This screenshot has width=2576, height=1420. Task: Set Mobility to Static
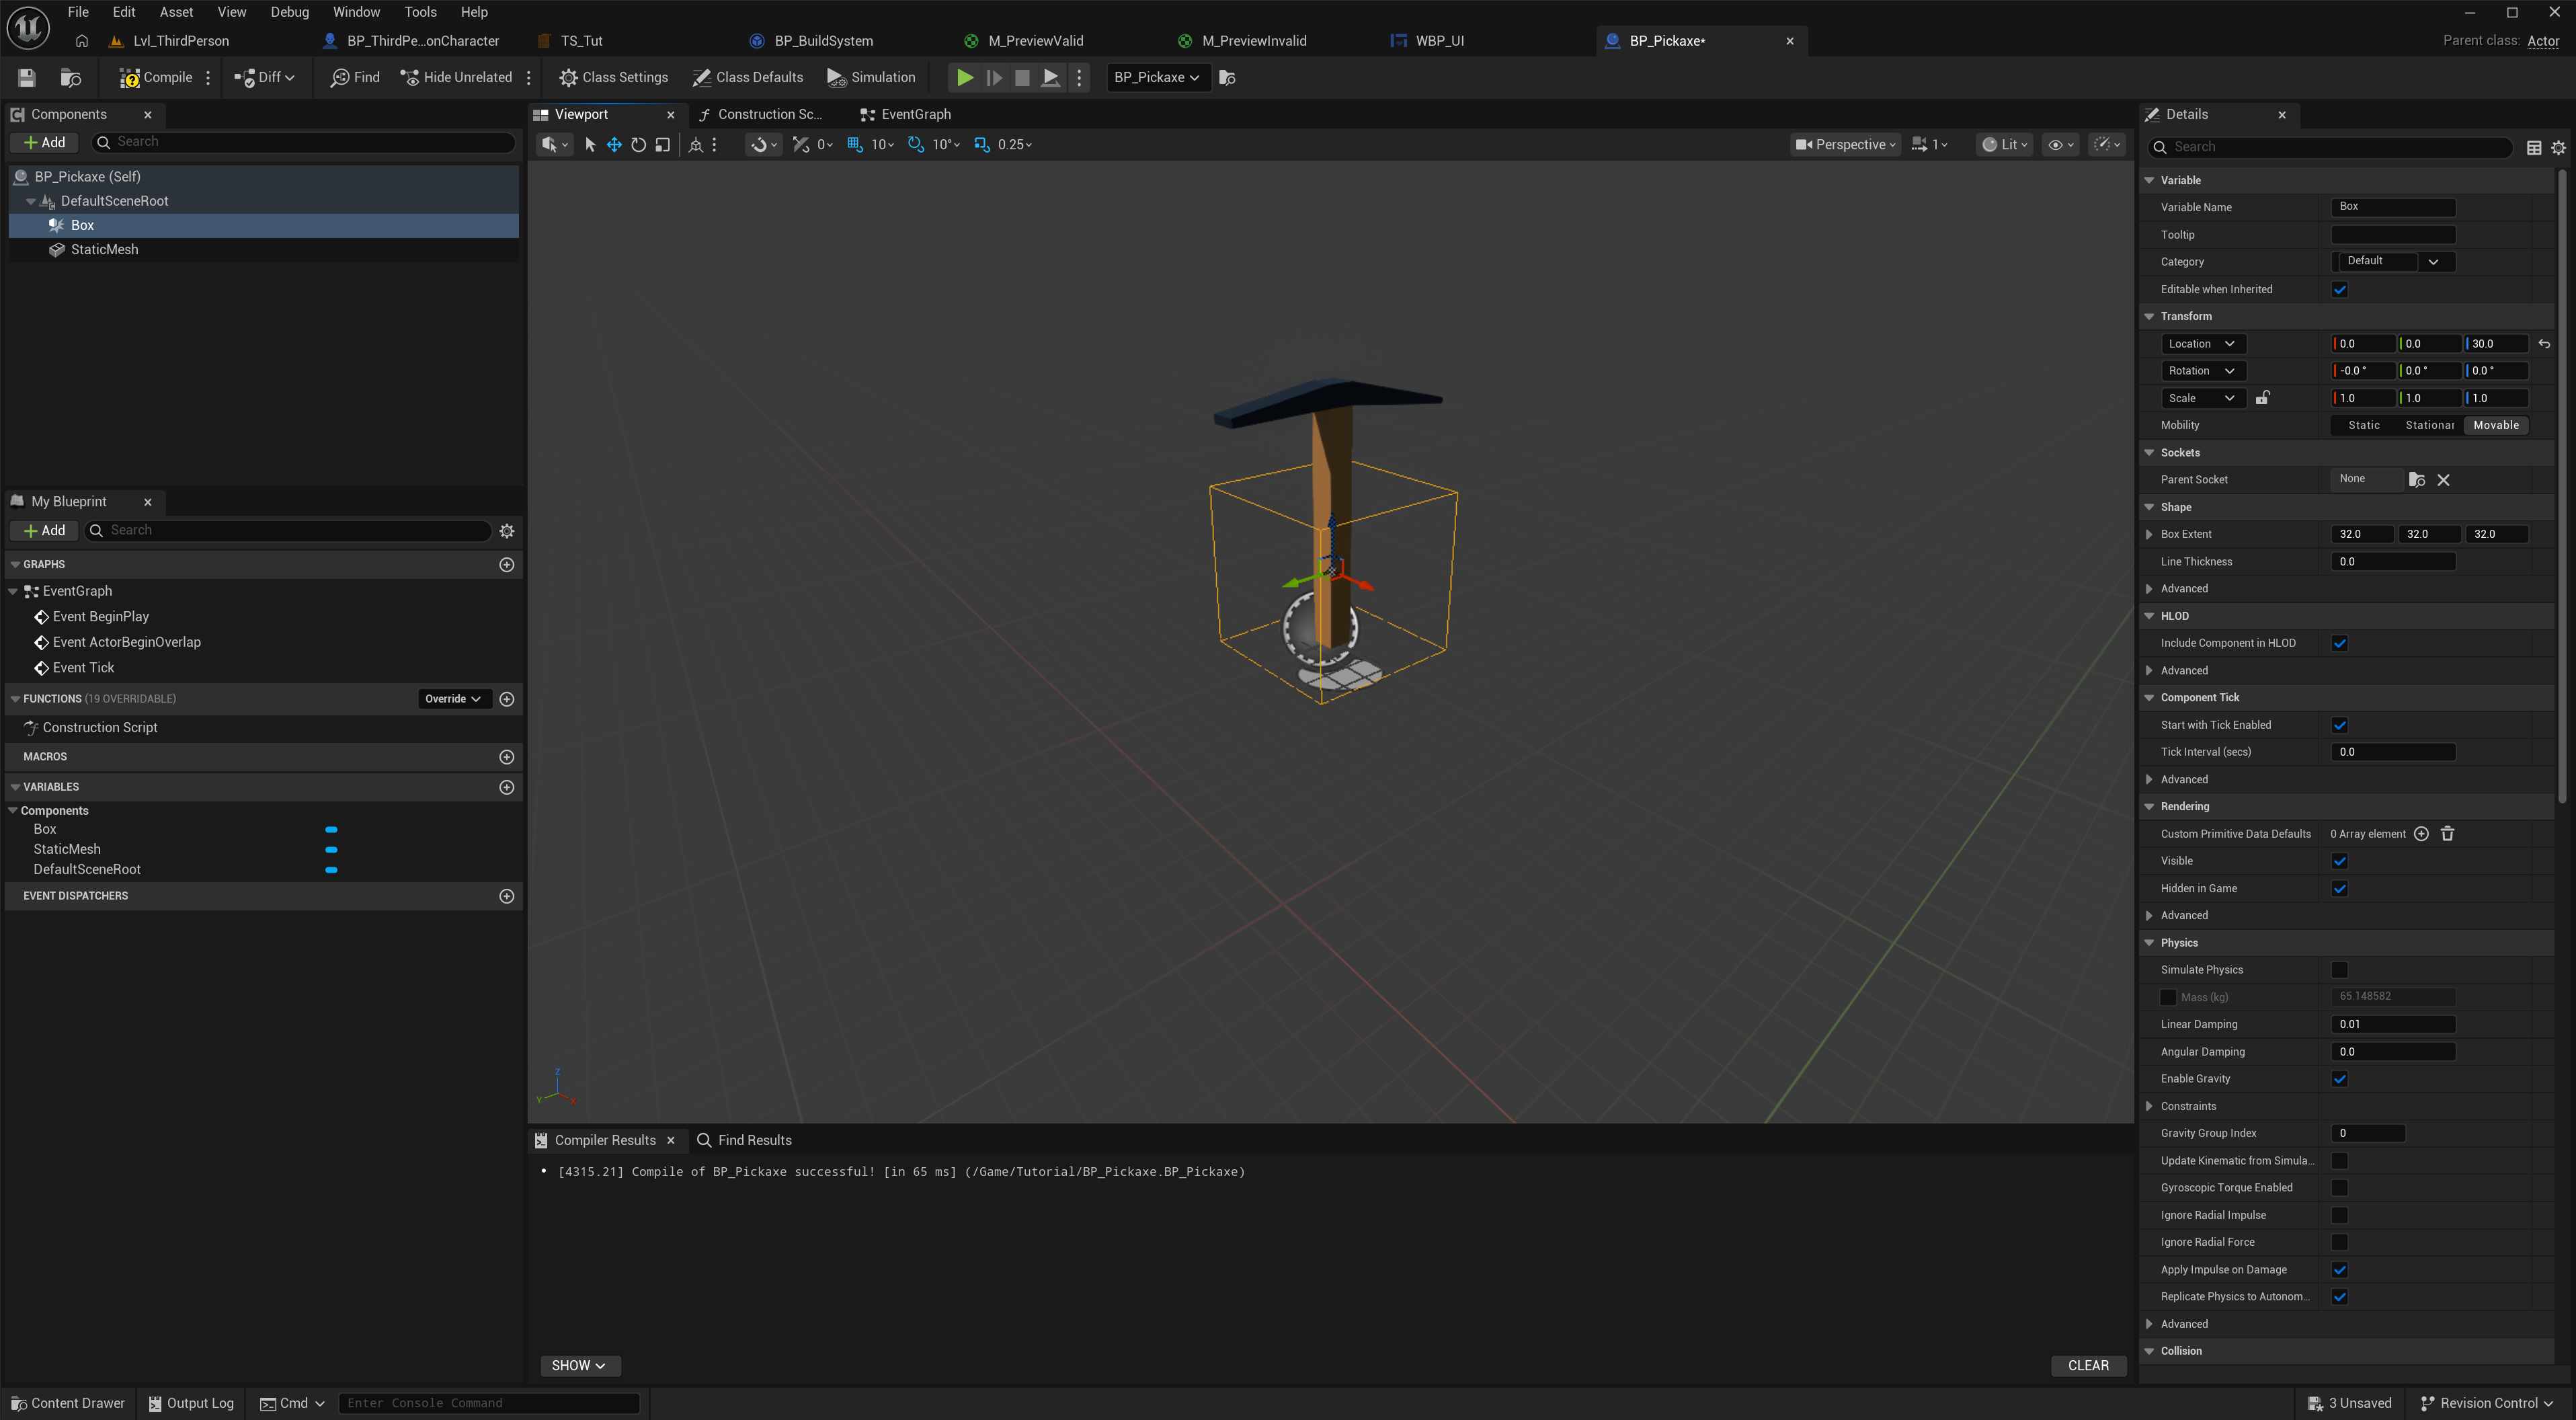2363,426
